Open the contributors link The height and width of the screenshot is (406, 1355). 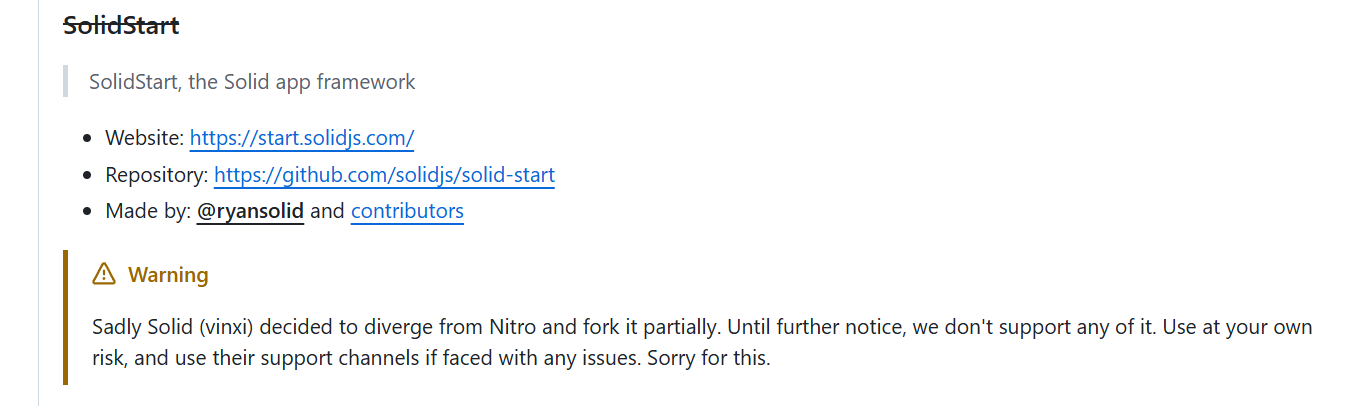(407, 211)
